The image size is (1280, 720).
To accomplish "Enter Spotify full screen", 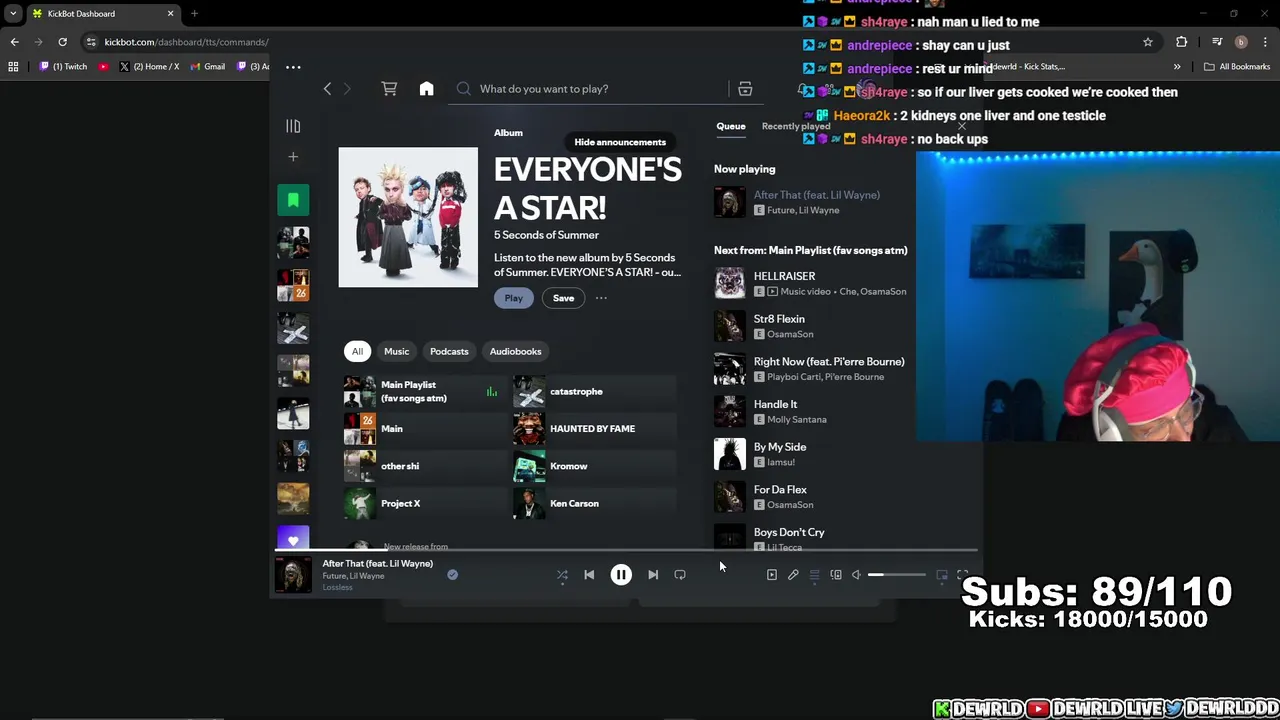I will pos(962,575).
